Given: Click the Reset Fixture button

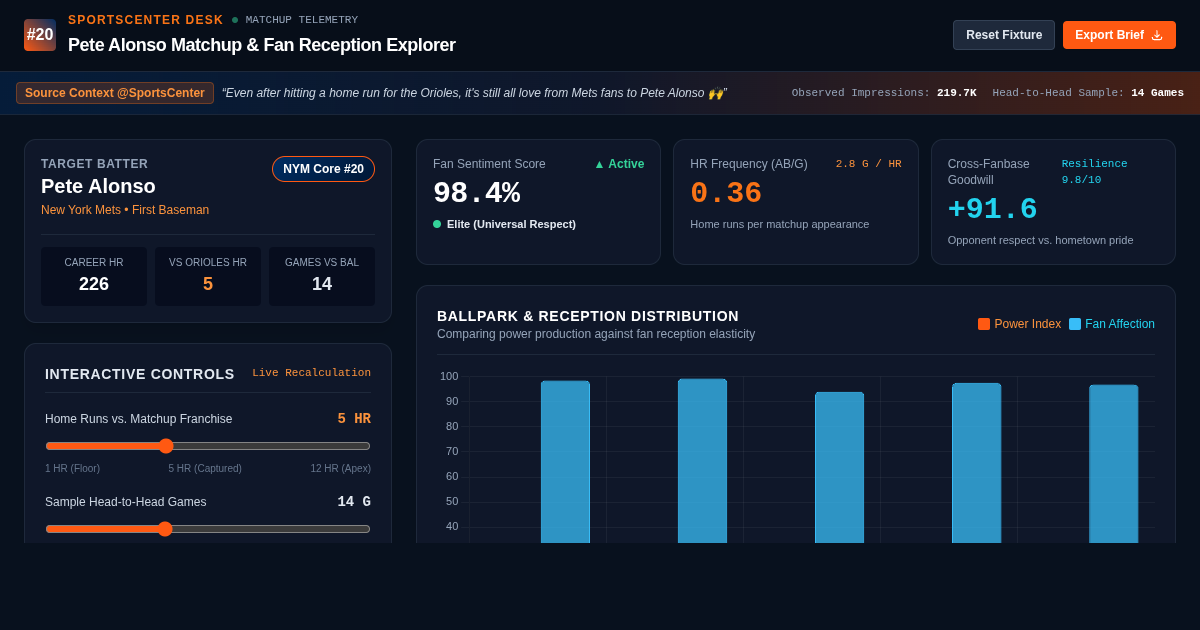Looking at the screenshot, I should tap(1004, 35).
